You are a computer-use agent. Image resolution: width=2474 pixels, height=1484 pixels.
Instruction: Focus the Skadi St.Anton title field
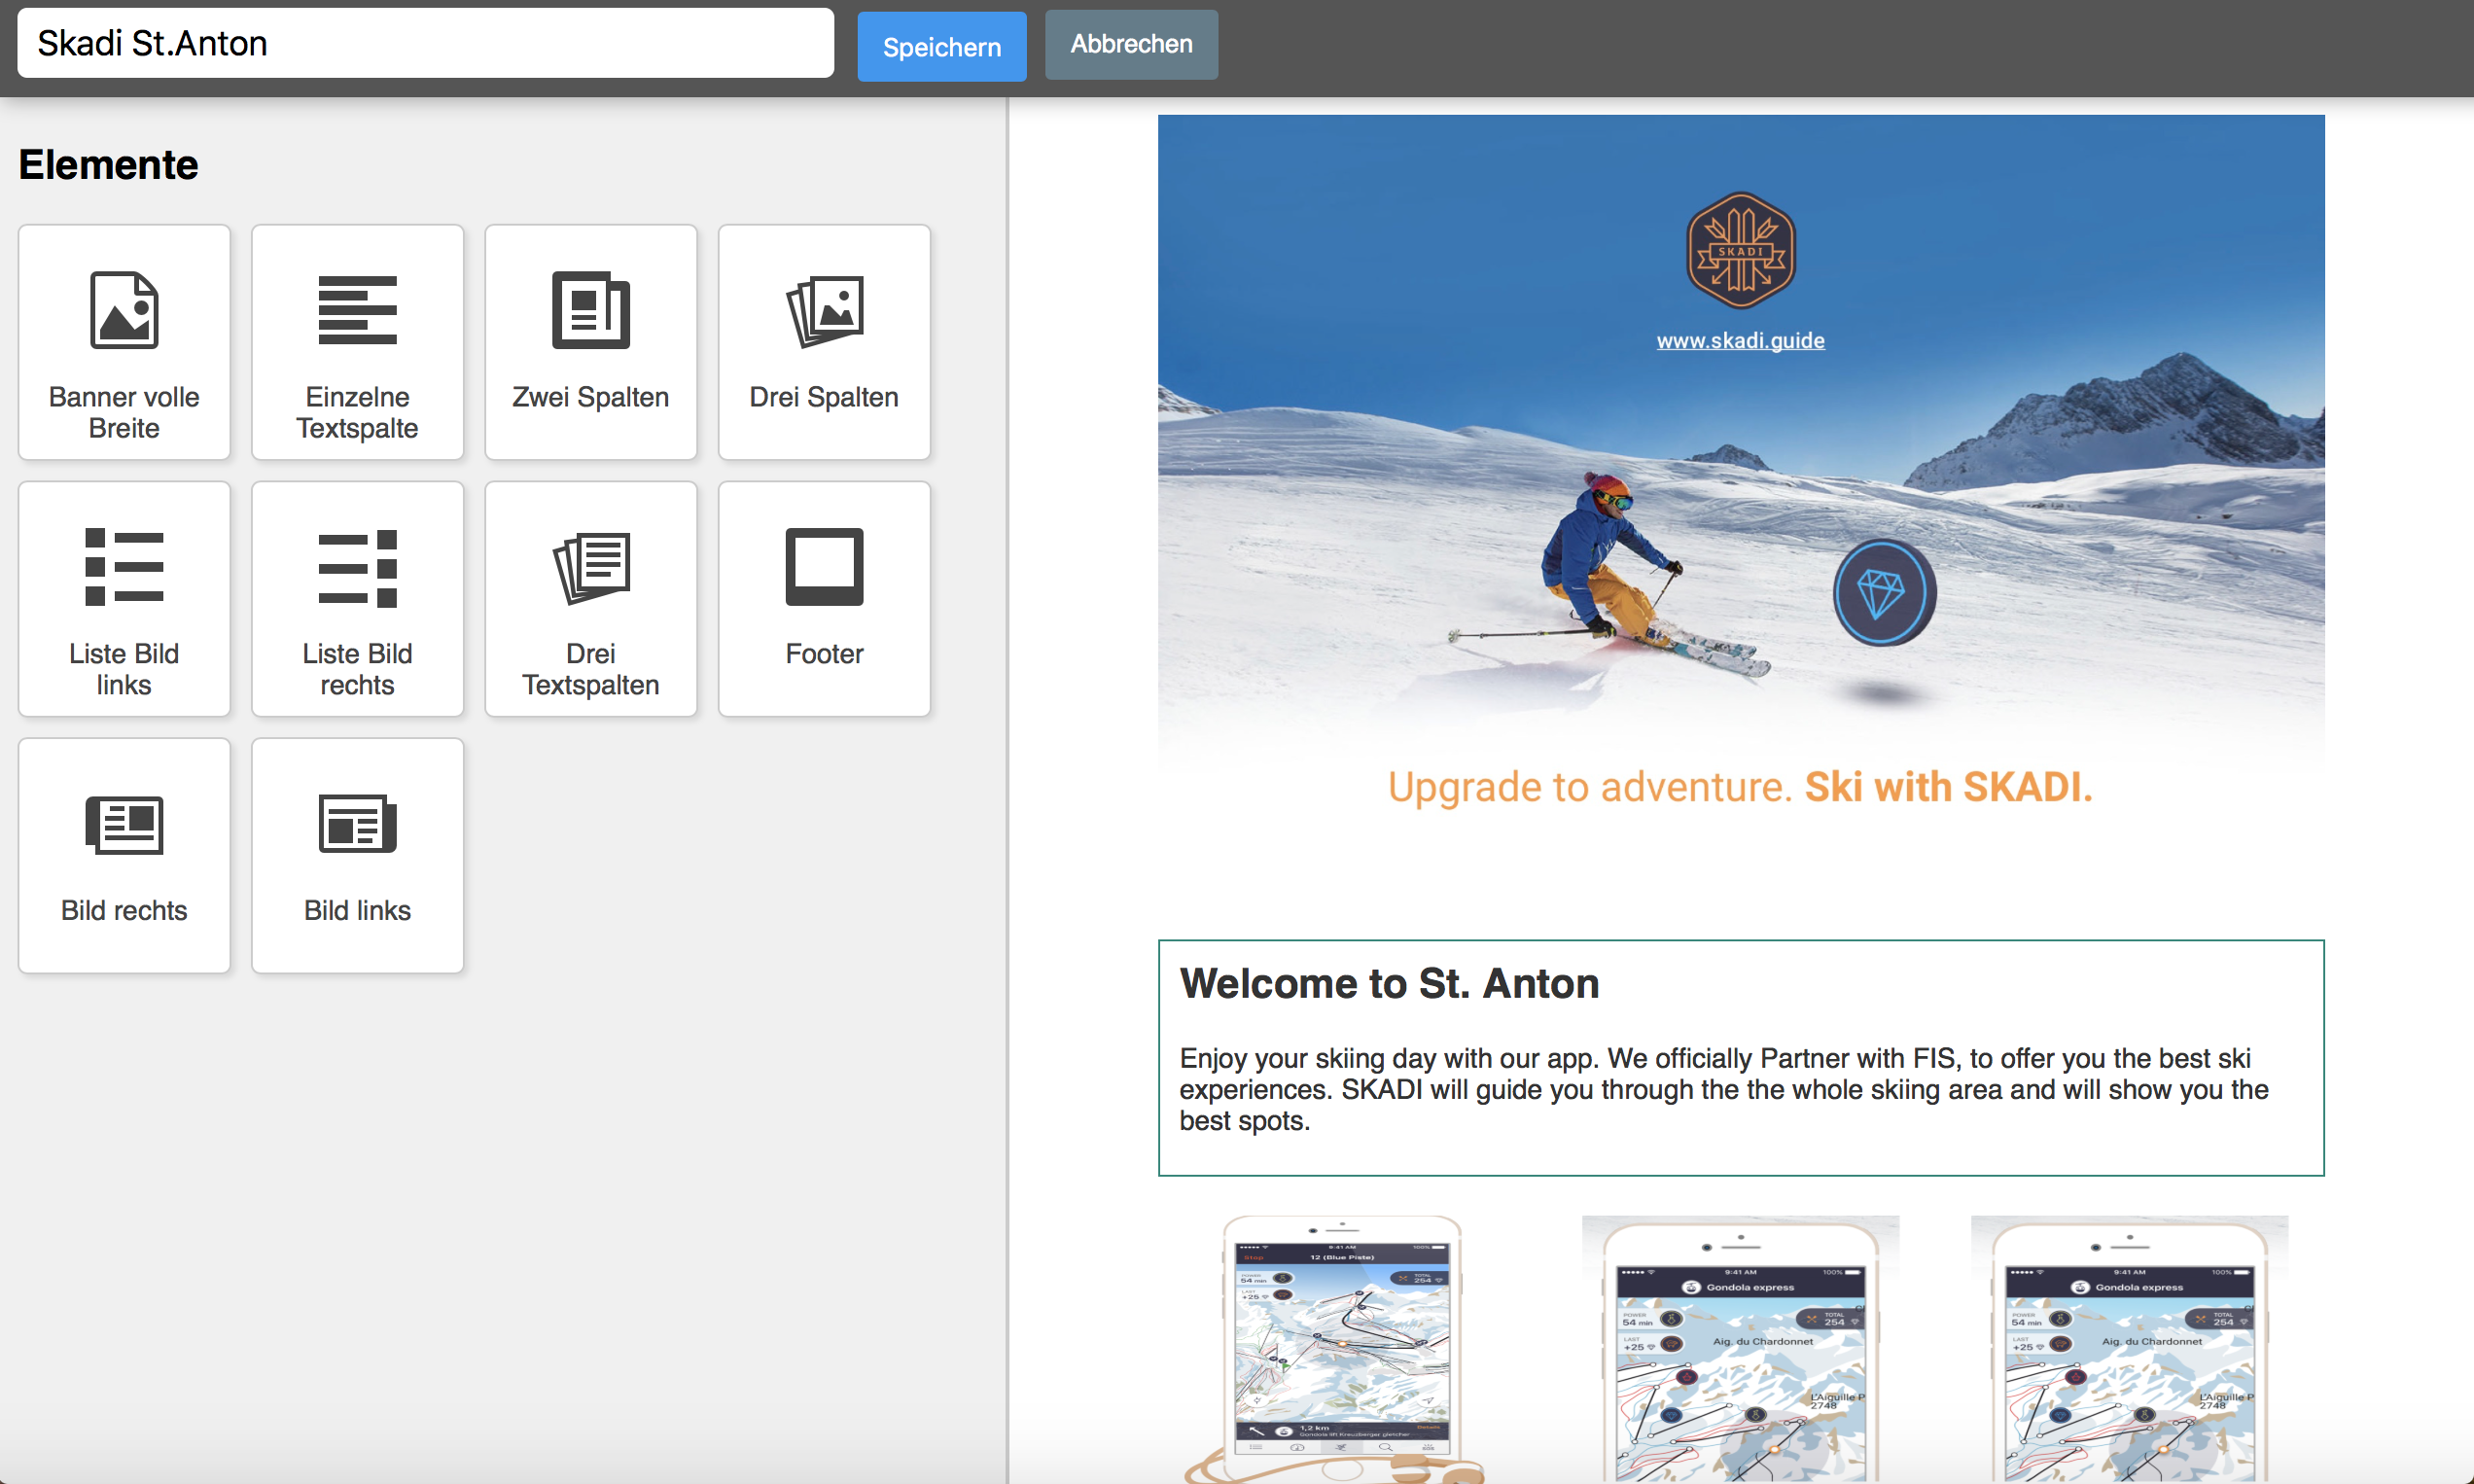425,43
